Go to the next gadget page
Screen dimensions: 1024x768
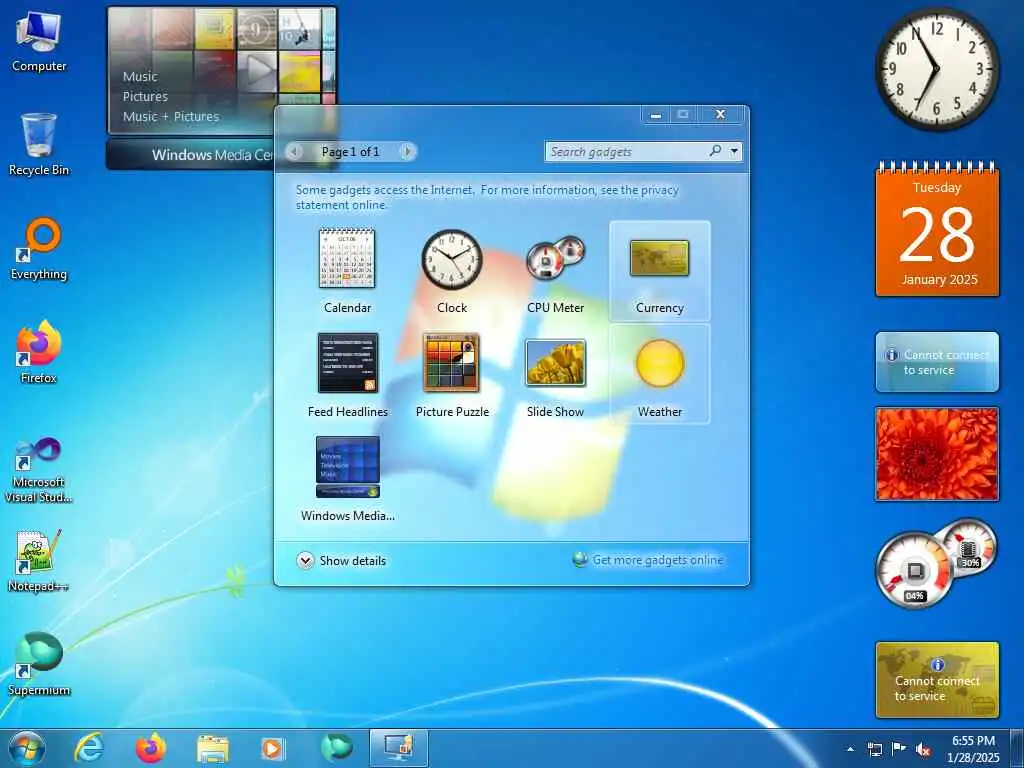[x=407, y=152]
